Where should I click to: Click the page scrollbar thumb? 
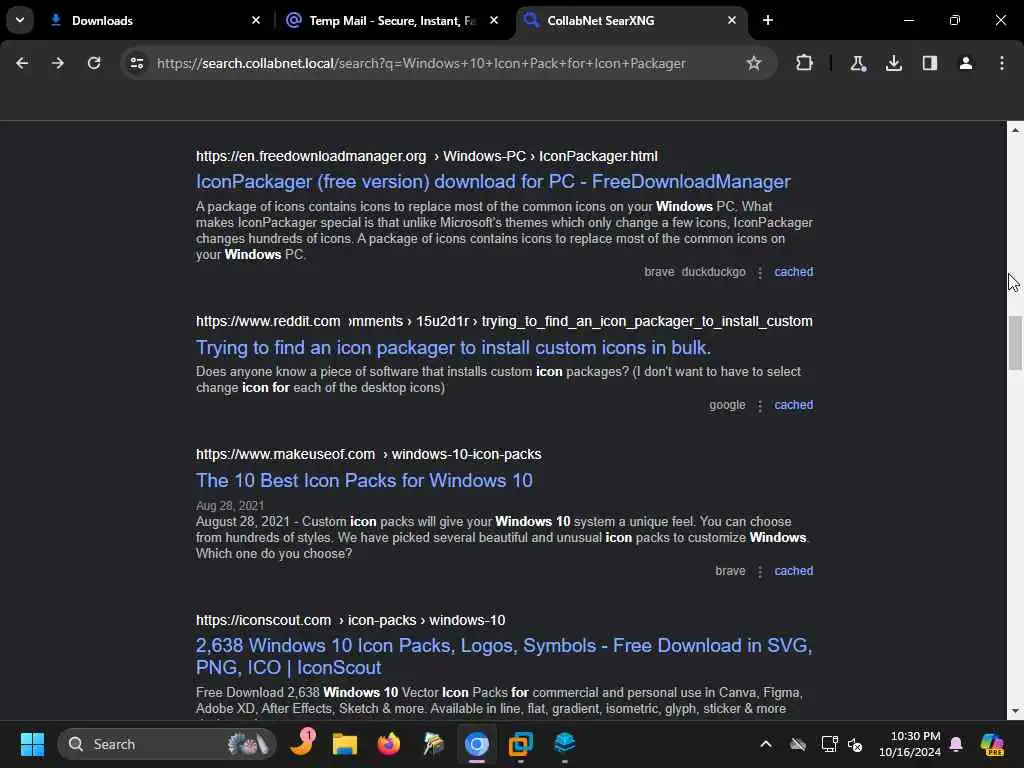point(1015,343)
